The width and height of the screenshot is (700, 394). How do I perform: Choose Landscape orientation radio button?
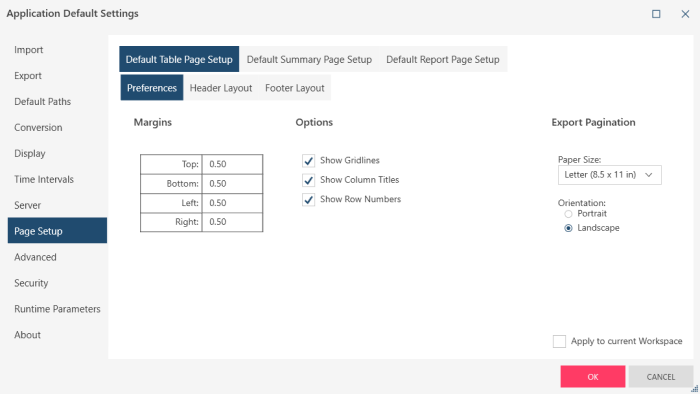[x=568, y=228]
